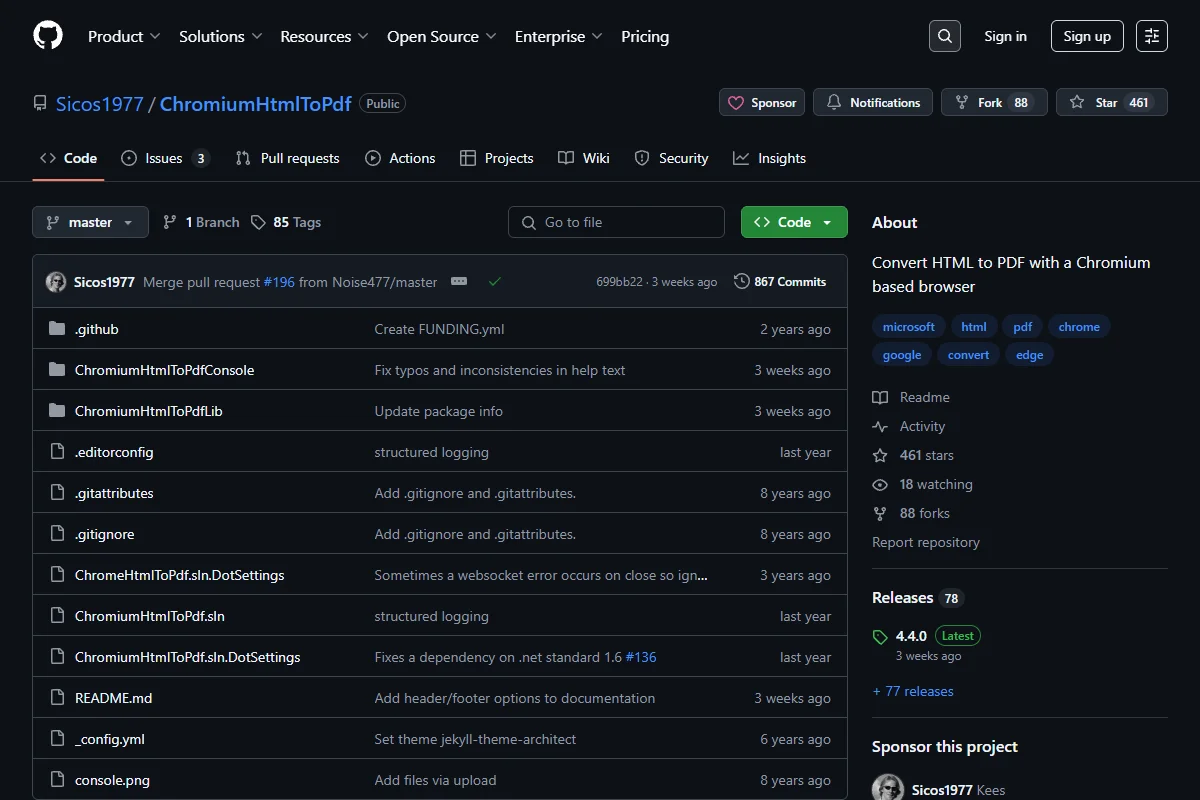Expand commit message ellipsis icon

pyautogui.click(x=459, y=282)
